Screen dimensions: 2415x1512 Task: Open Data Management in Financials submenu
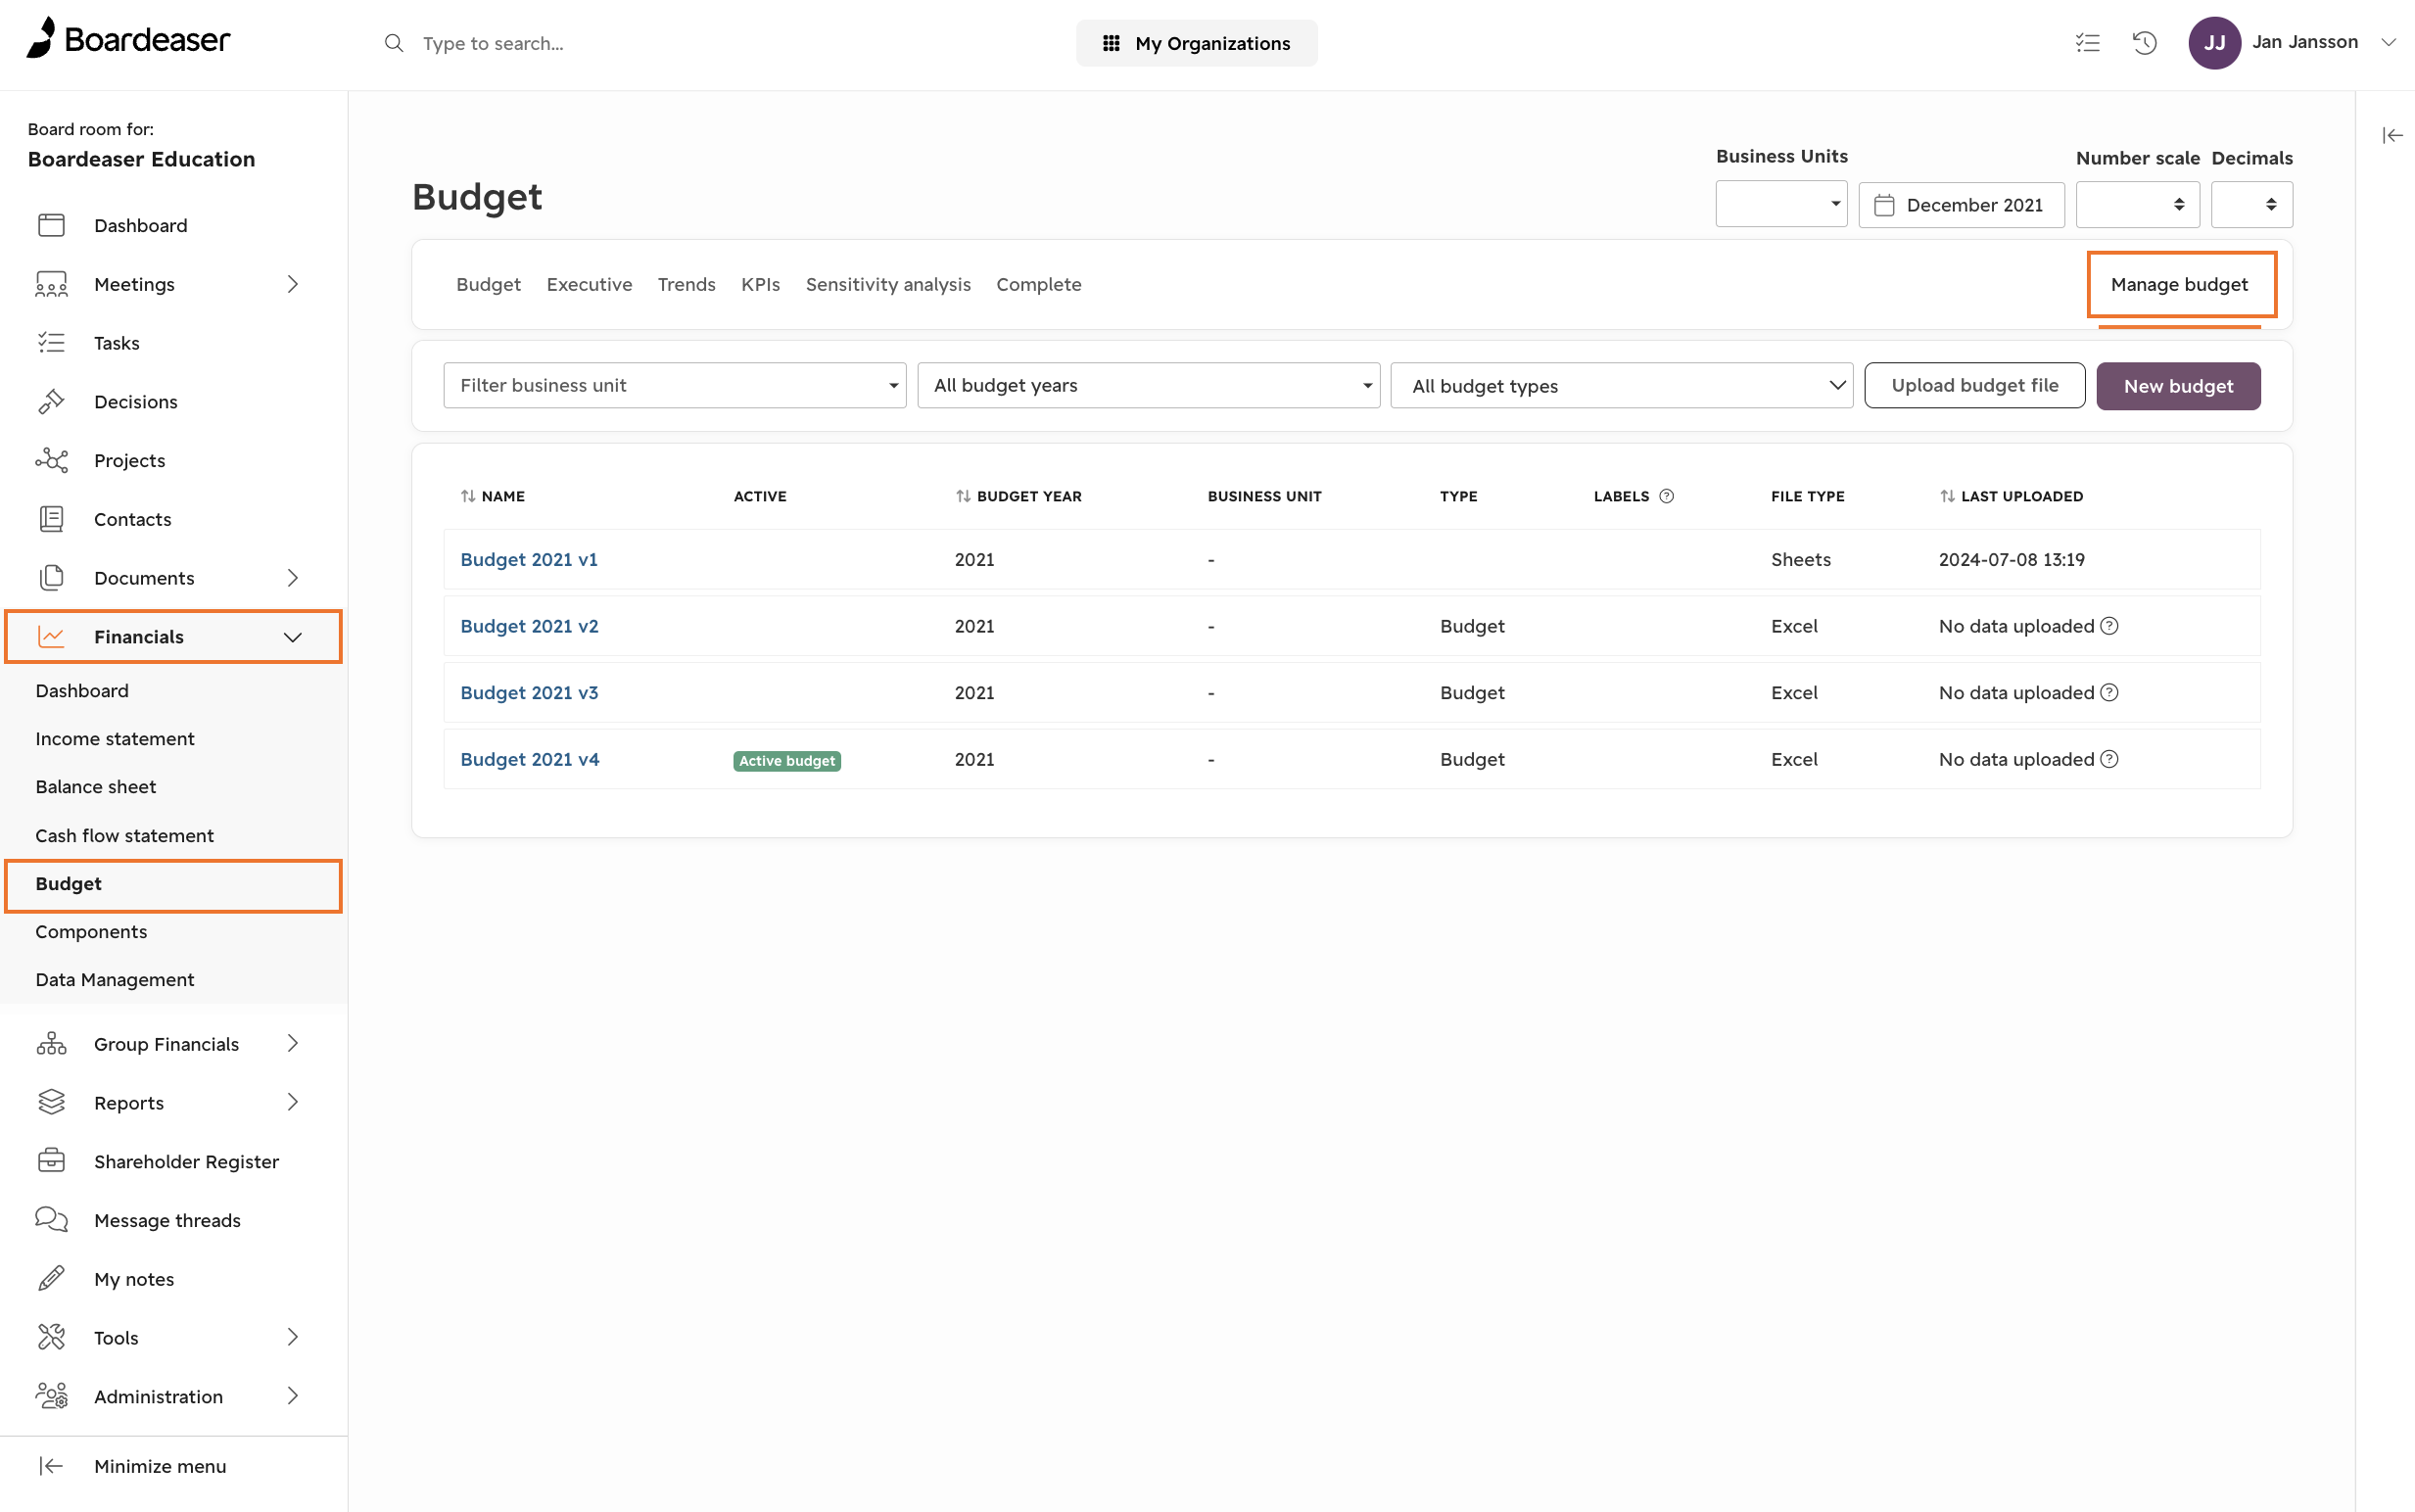click(114, 980)
